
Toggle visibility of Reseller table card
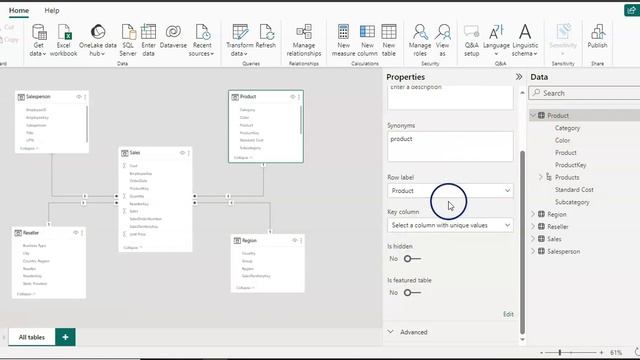(76, 233)
